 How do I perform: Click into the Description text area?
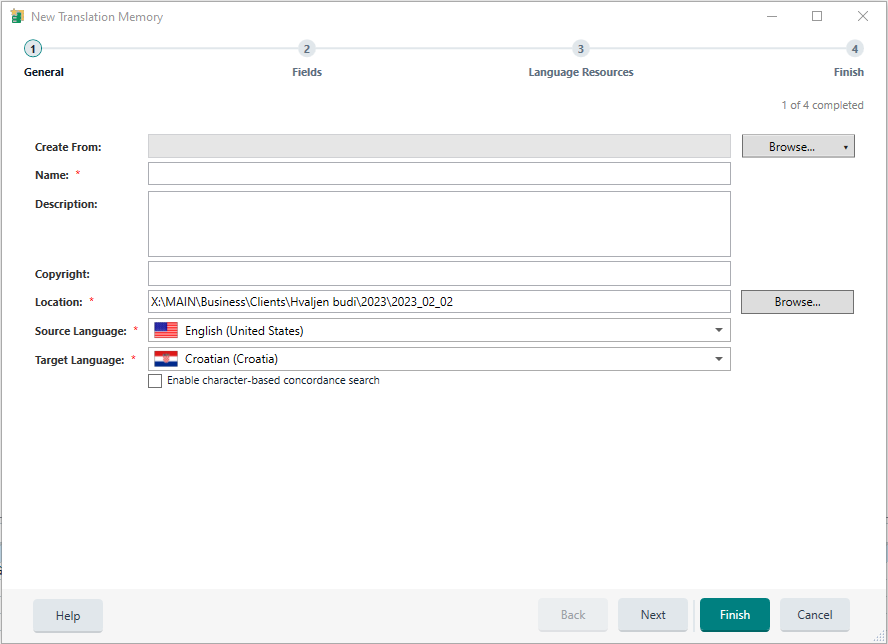(439, 224)
